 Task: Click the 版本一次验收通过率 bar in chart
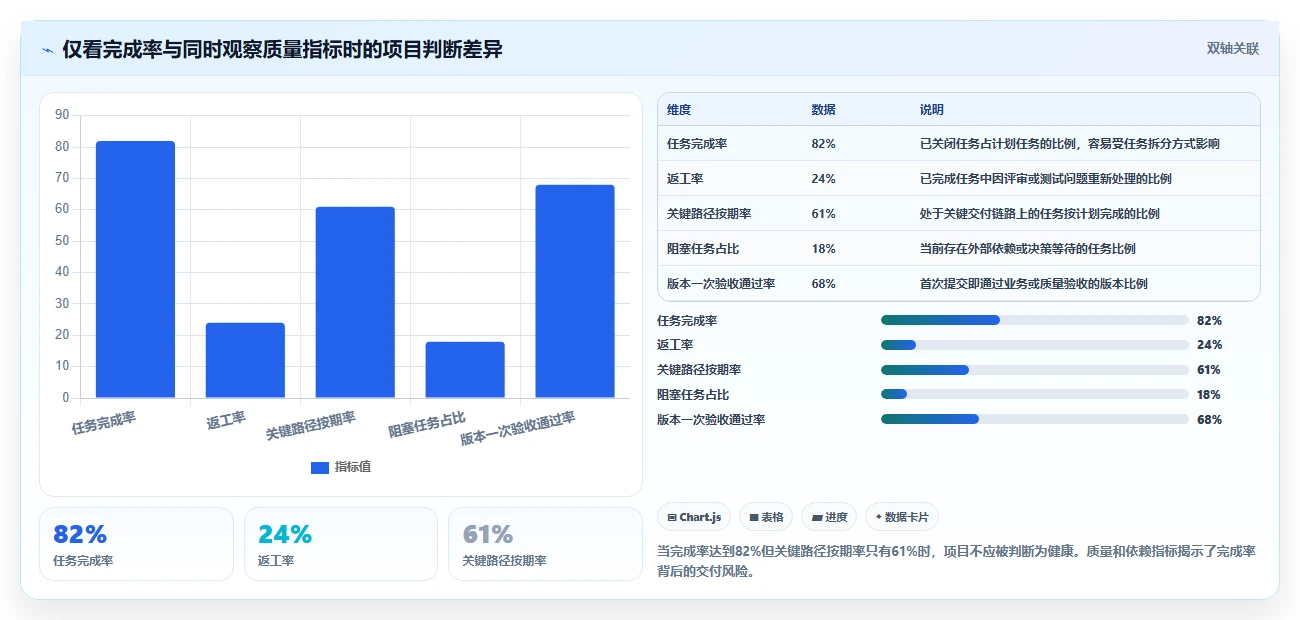575,291
